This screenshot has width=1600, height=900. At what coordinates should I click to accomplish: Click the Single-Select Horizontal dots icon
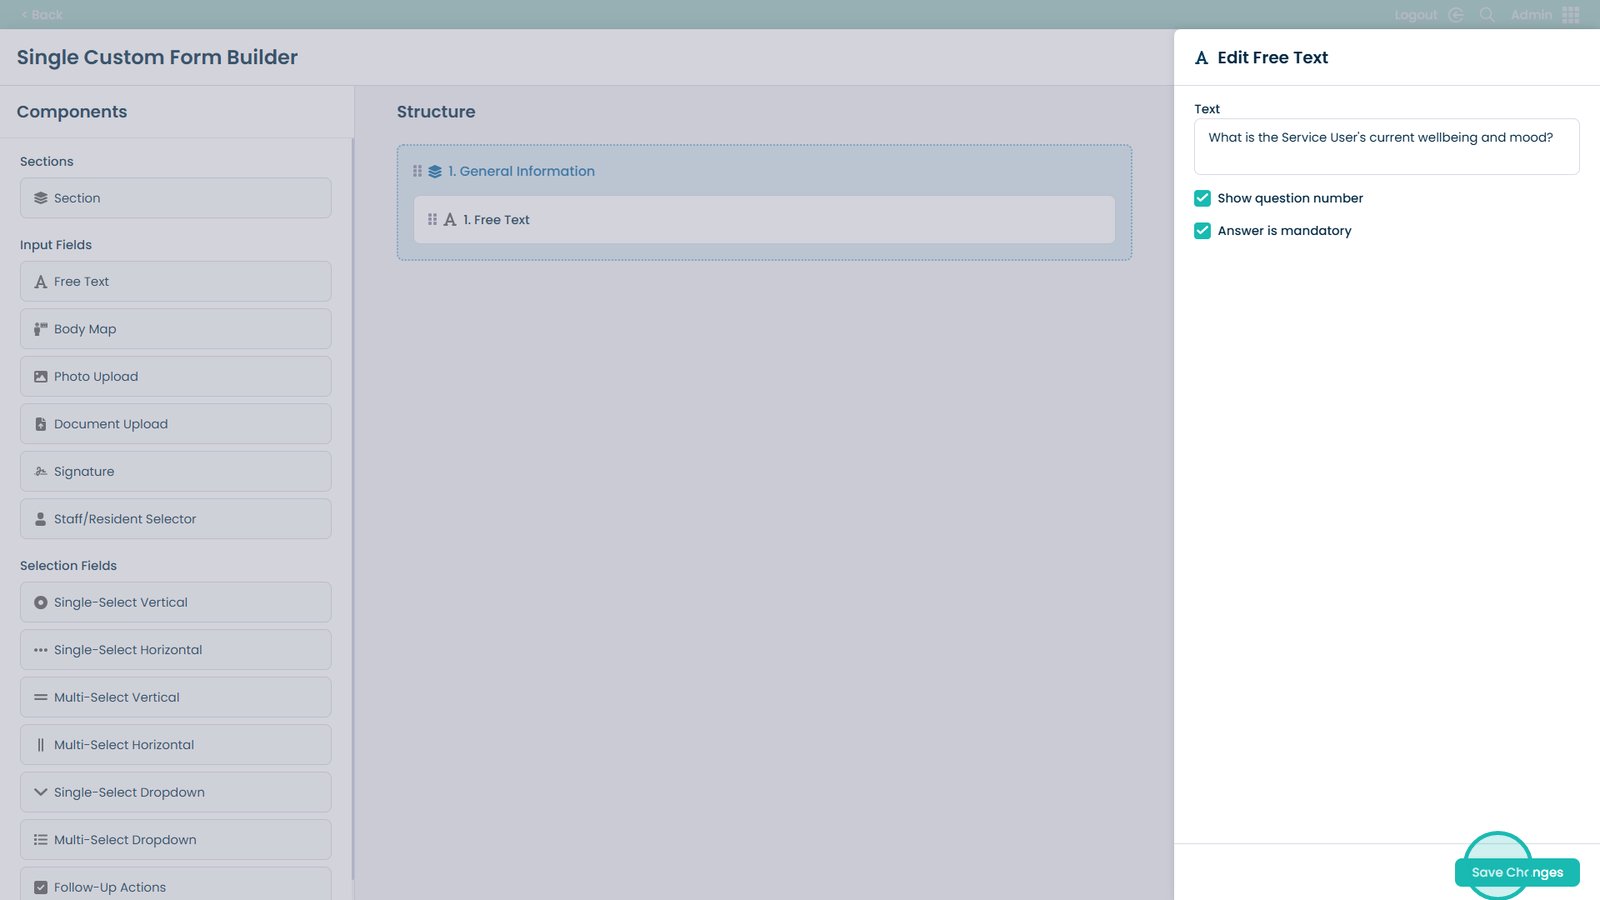coord(41,650)
